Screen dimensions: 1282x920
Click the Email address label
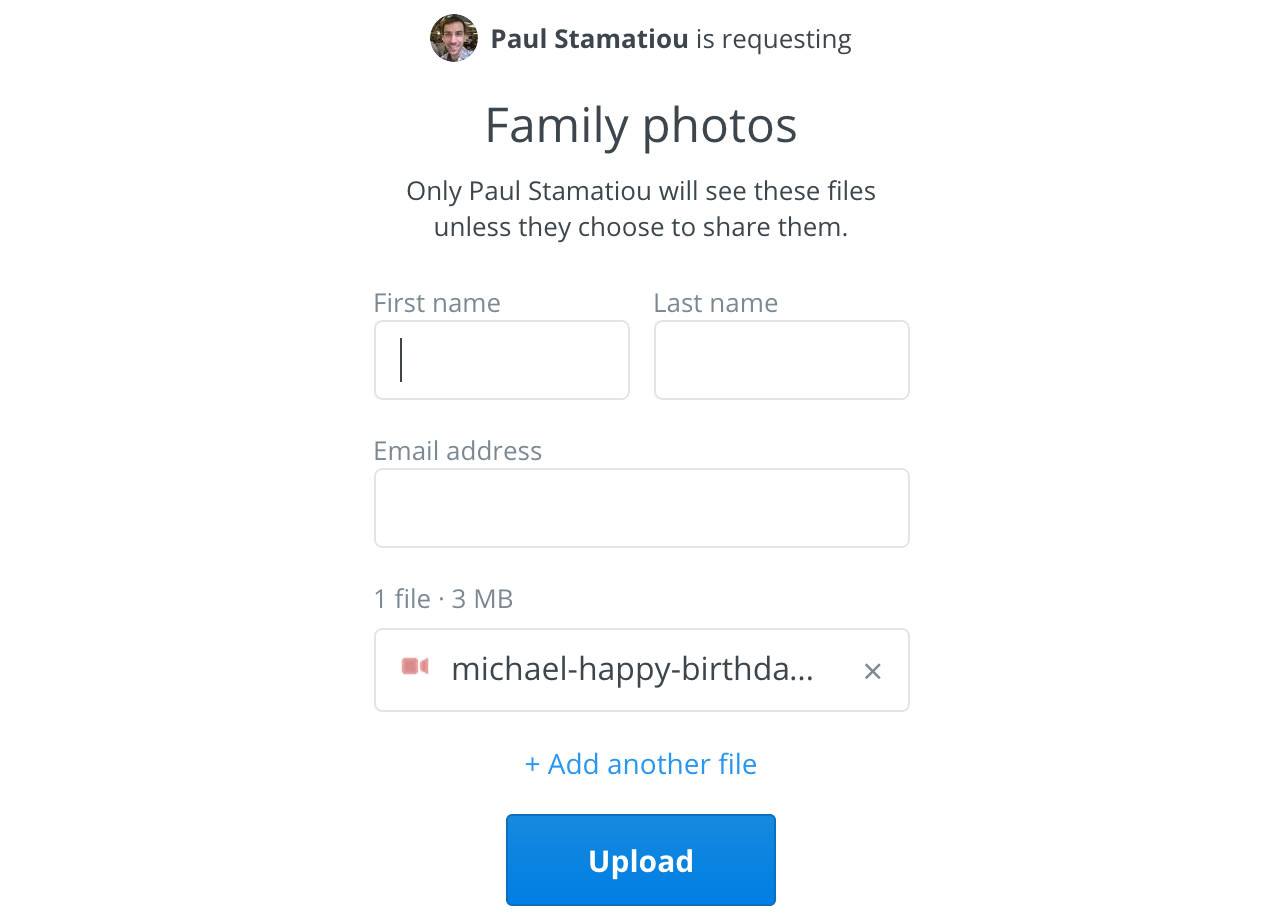[458, 451]
